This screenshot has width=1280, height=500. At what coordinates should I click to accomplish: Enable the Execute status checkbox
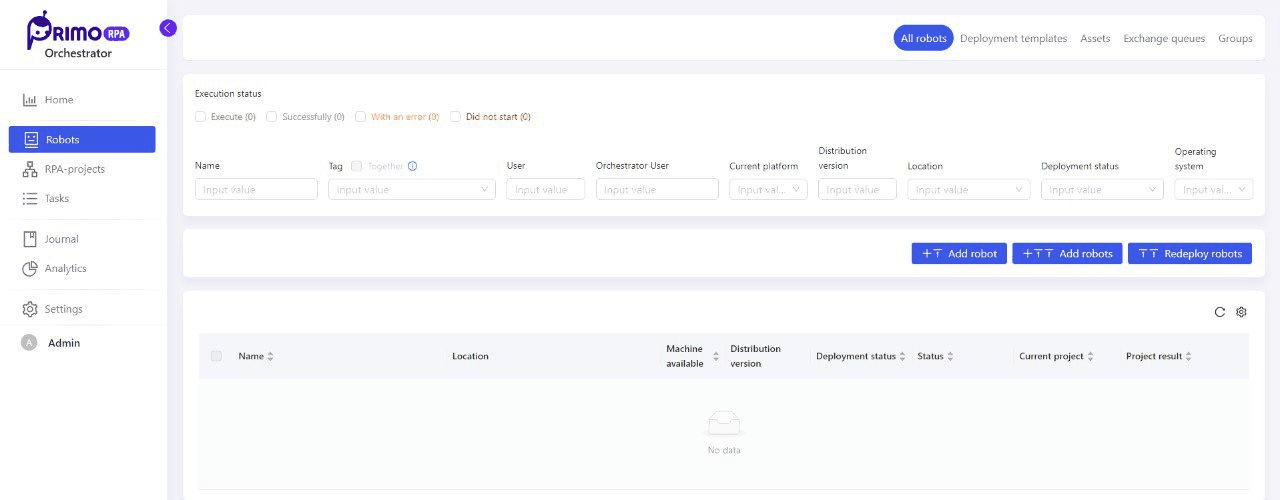click(201, 117)
